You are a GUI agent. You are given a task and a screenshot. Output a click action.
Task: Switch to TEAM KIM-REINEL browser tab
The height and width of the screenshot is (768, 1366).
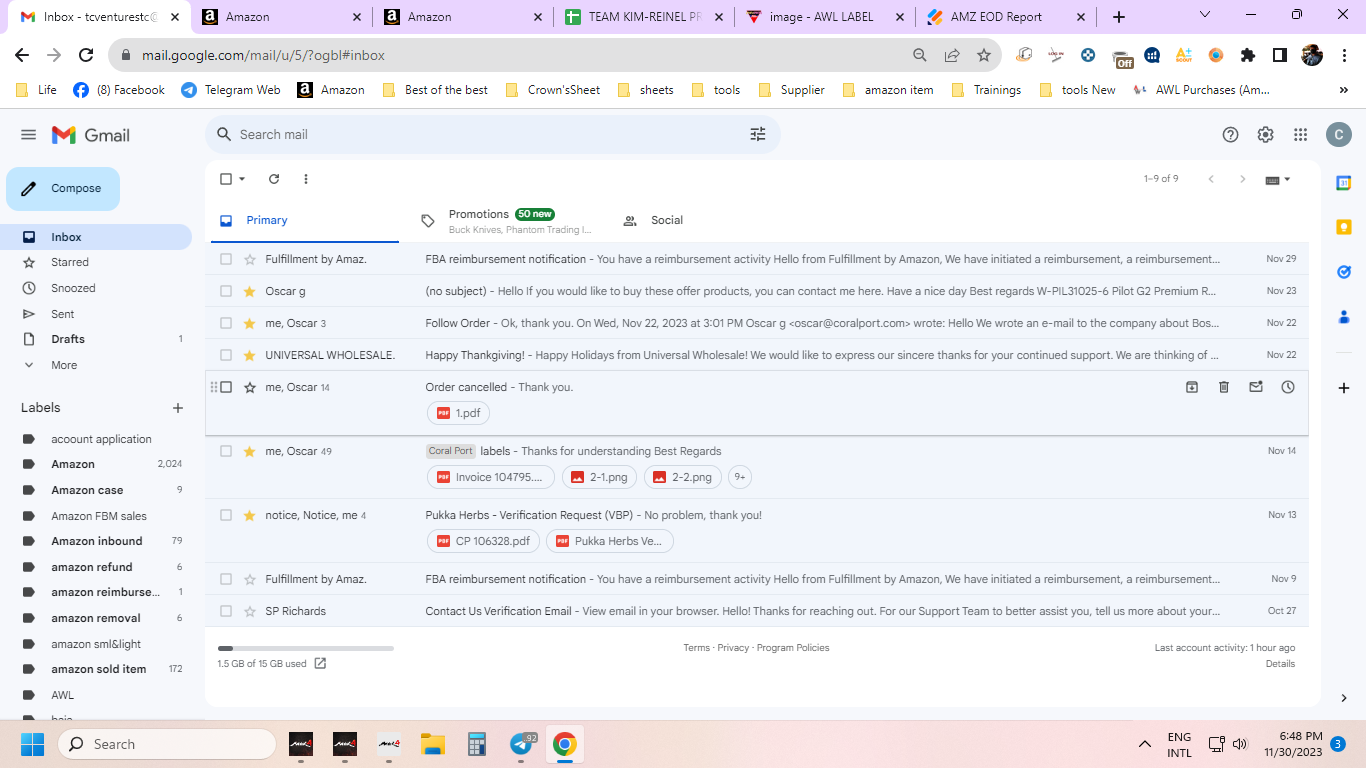[645, 17]
